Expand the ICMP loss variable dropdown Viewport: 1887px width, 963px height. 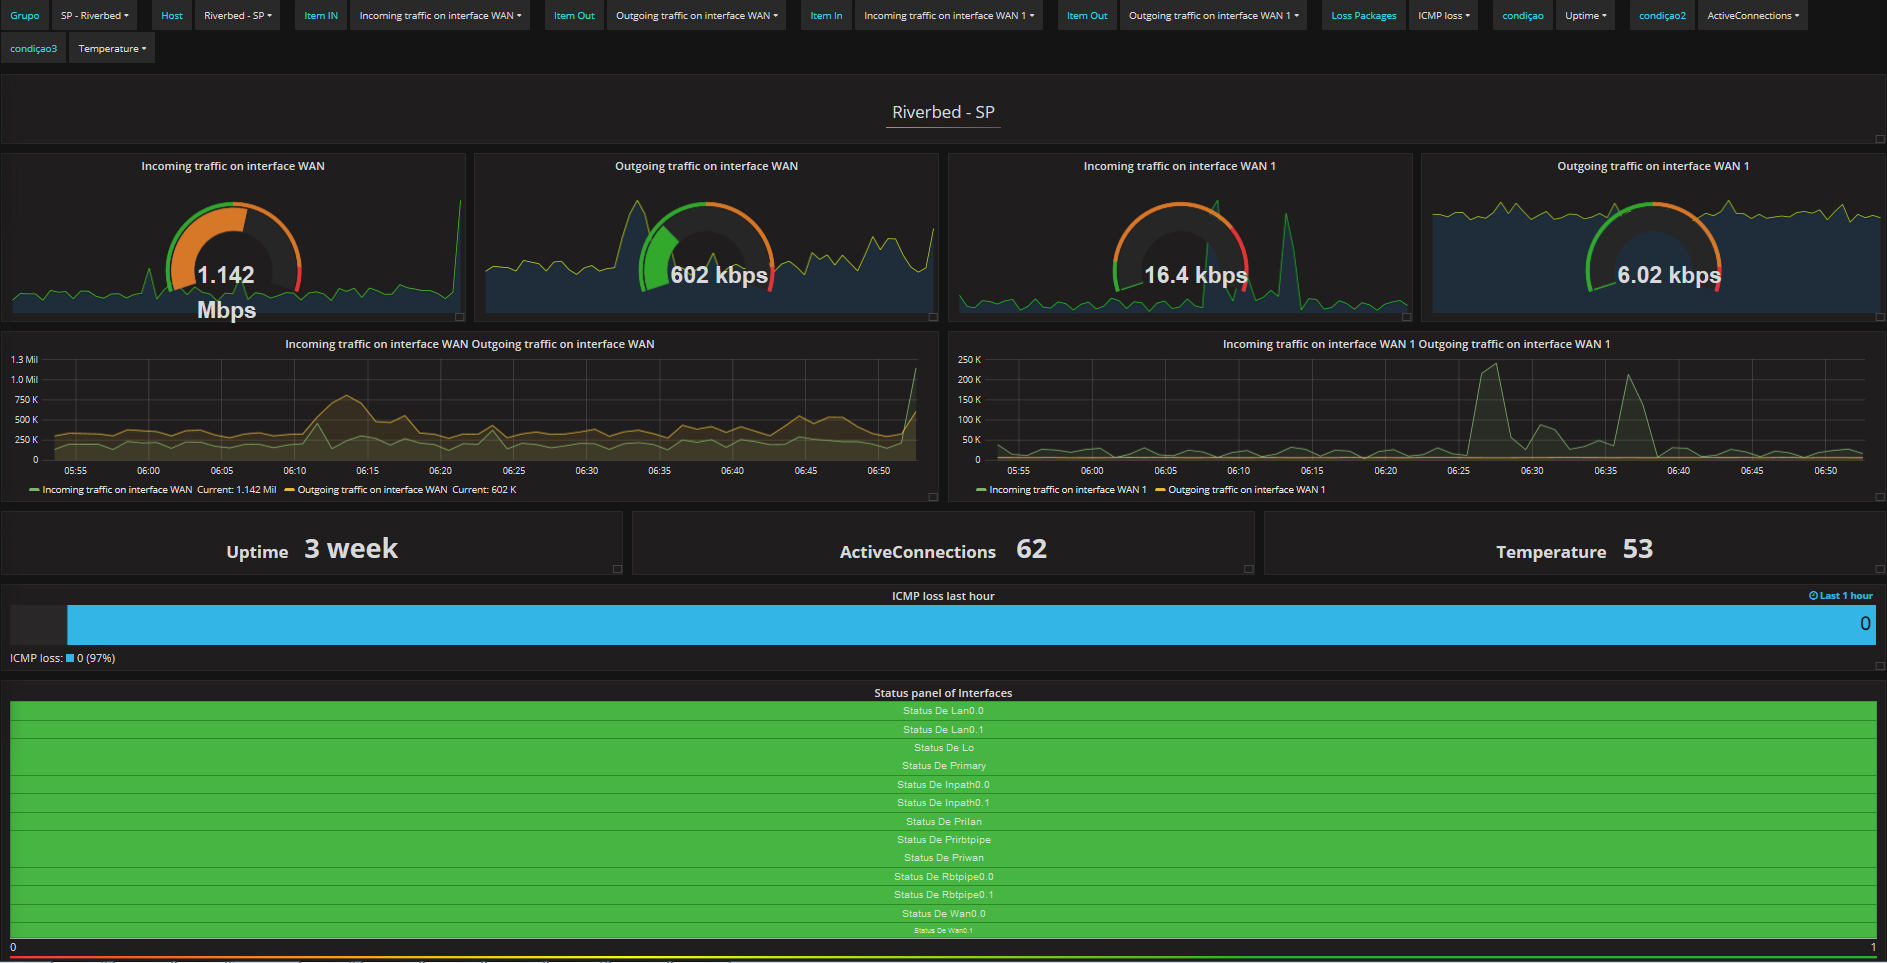pyautogui.click(x=1444, y=16)
